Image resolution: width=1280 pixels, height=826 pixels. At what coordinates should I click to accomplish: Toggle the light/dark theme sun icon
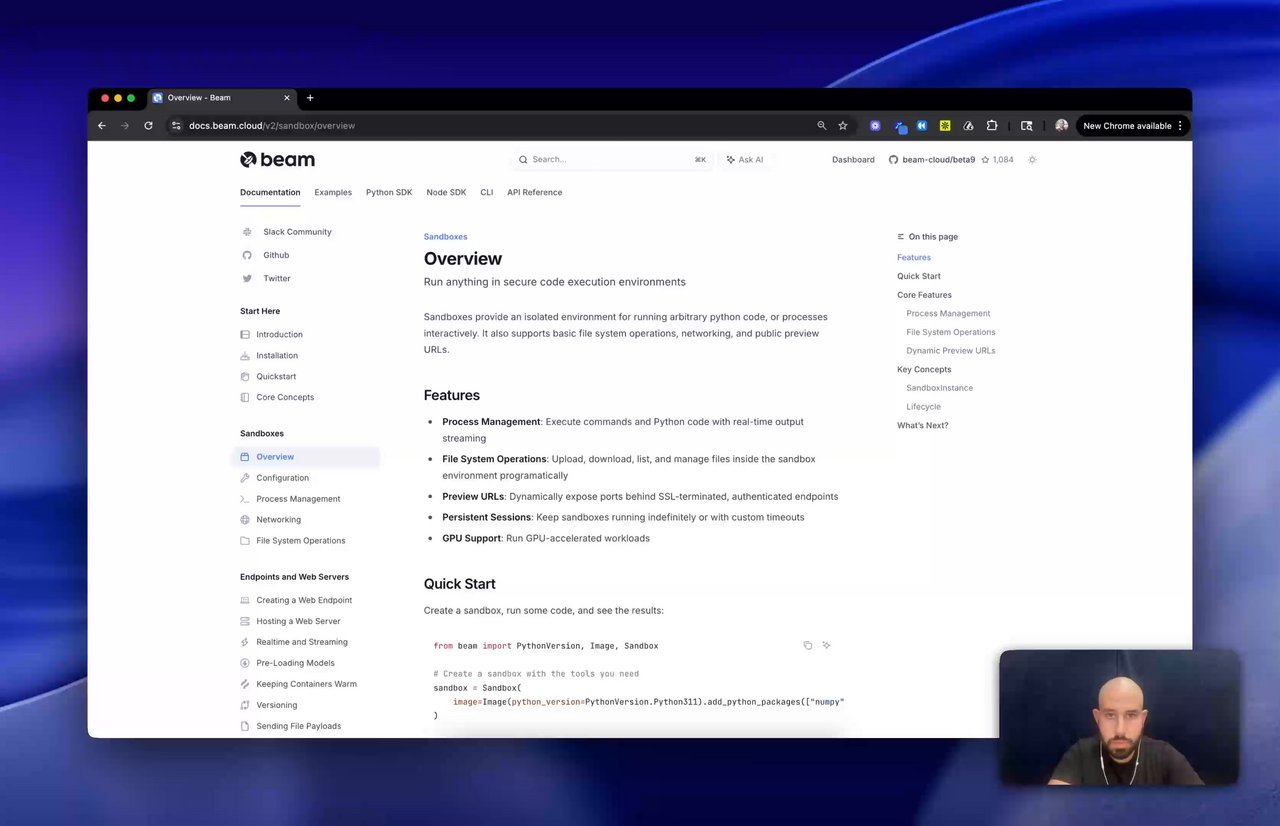1032,159
